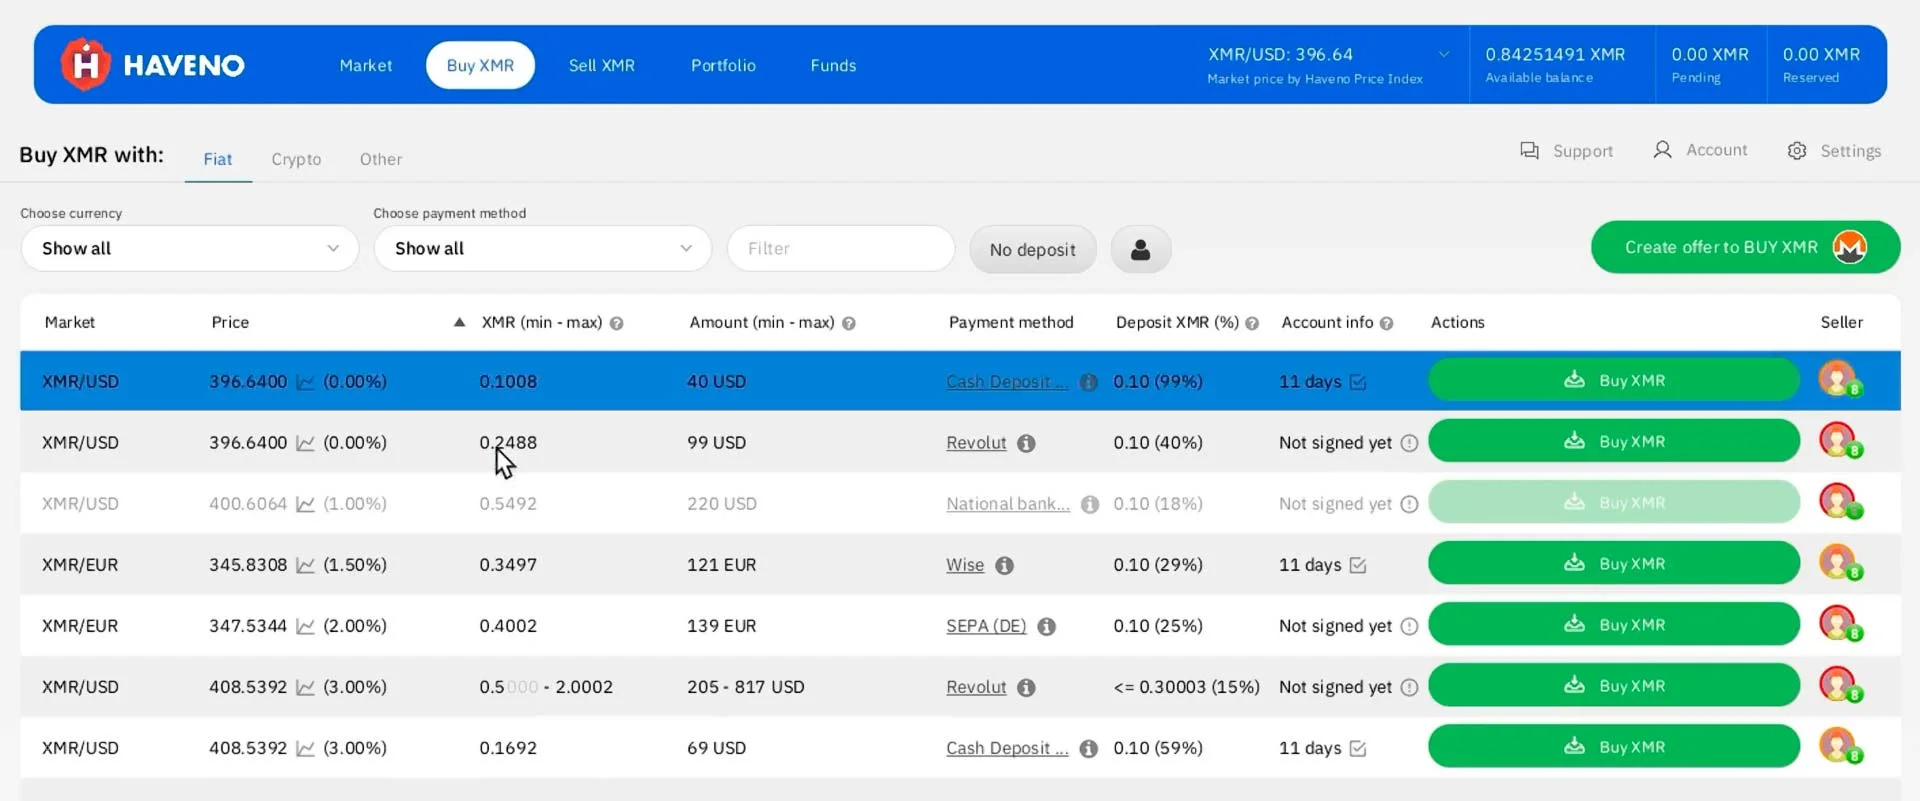Click the user filter icon button
Screen dimensions: 1920x801
(1141, 249)
